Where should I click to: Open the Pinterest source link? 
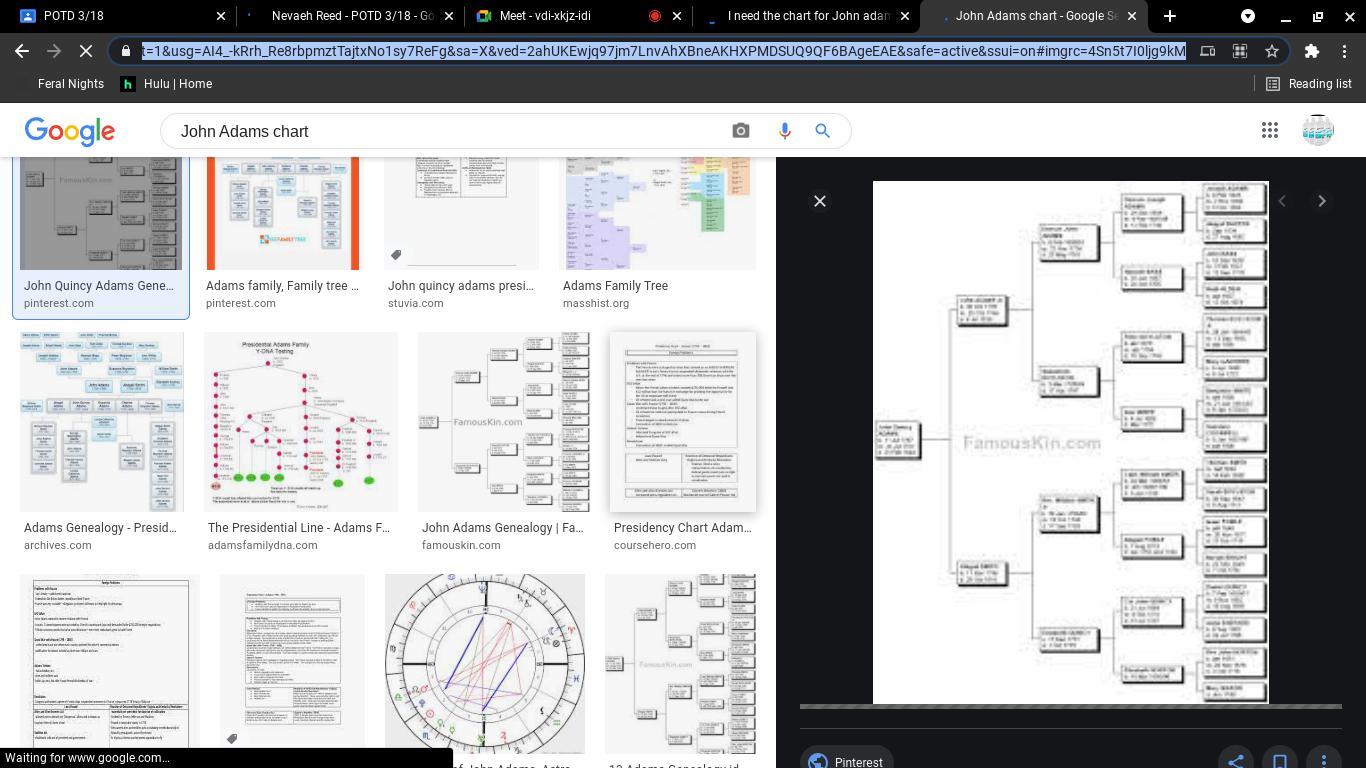846,761
